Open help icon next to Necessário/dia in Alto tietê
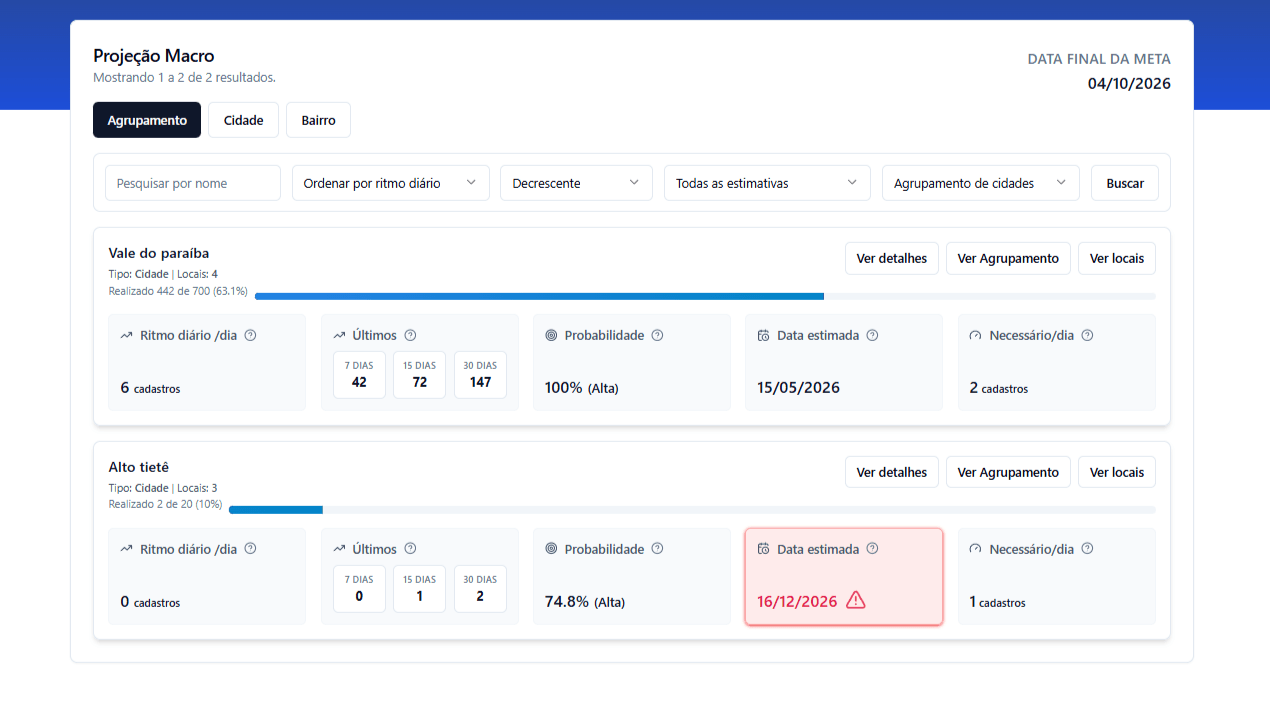Screen dimensions: 1270x714 (x=1087, y=548)
